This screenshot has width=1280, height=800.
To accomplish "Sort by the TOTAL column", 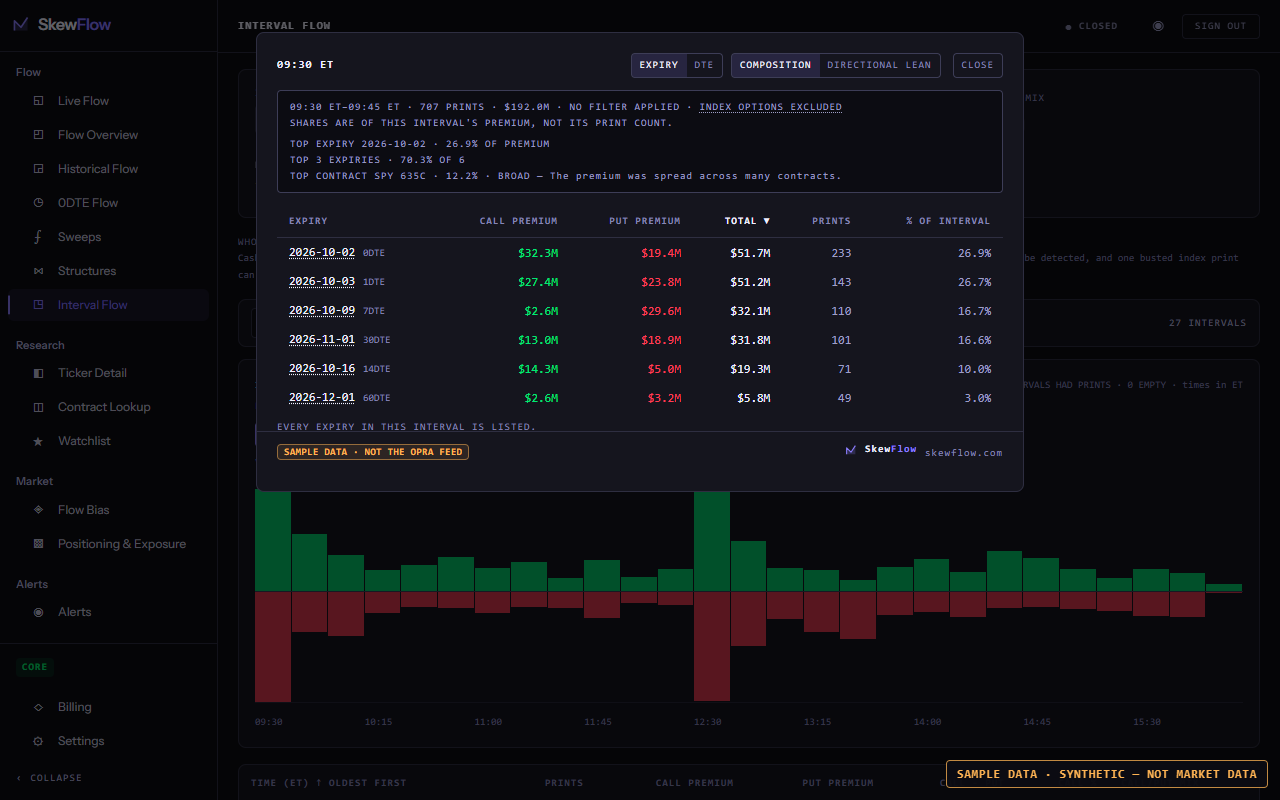I will click(747, 221).
